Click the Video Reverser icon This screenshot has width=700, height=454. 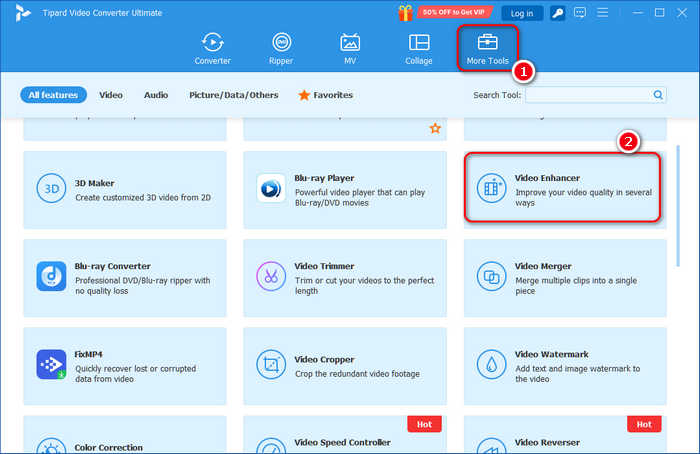coord(492,446)
